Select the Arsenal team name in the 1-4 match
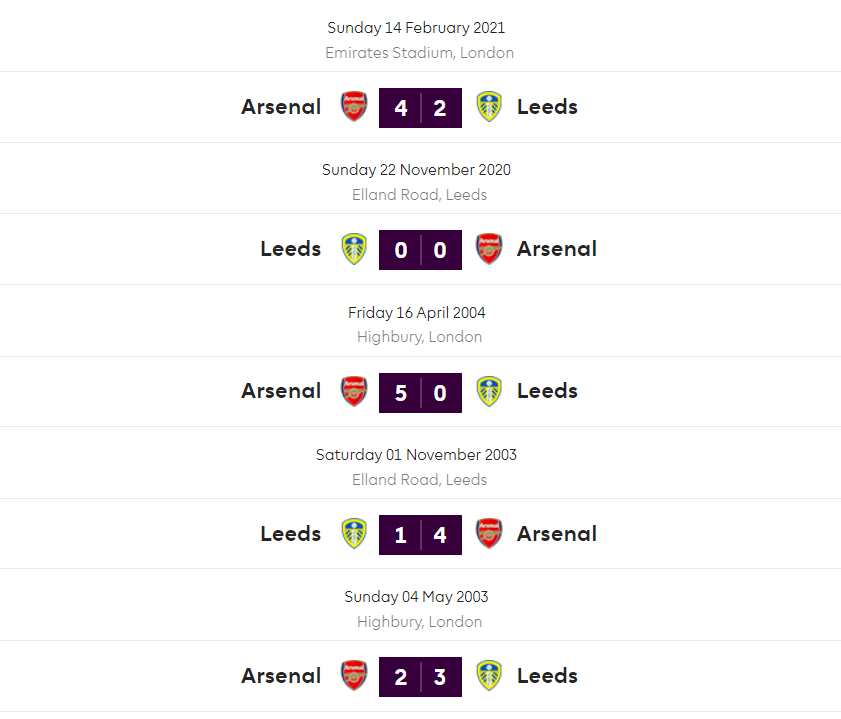This screenshot has height=719, width=841. [x=556, y=534]
